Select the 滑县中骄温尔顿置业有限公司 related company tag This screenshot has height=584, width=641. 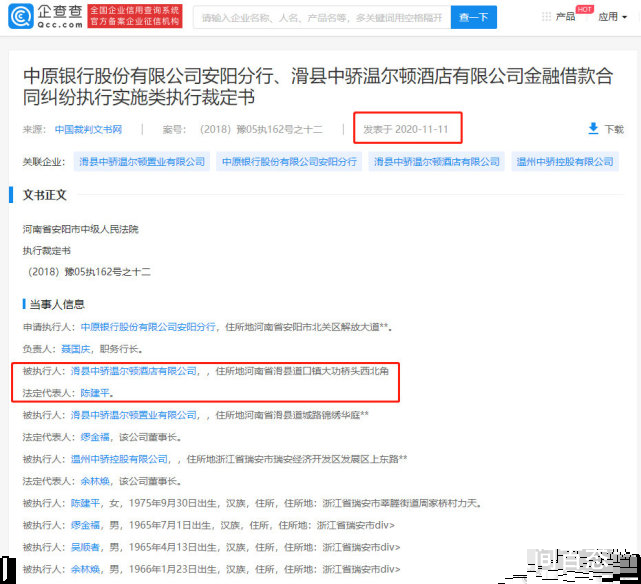coord(142,162)
